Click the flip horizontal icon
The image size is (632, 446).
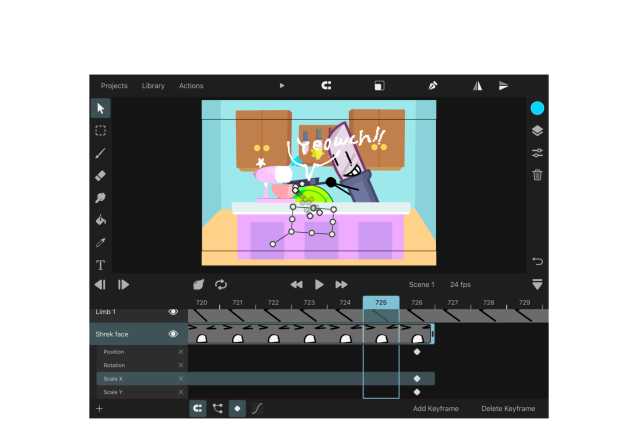(x=478, y=85)
